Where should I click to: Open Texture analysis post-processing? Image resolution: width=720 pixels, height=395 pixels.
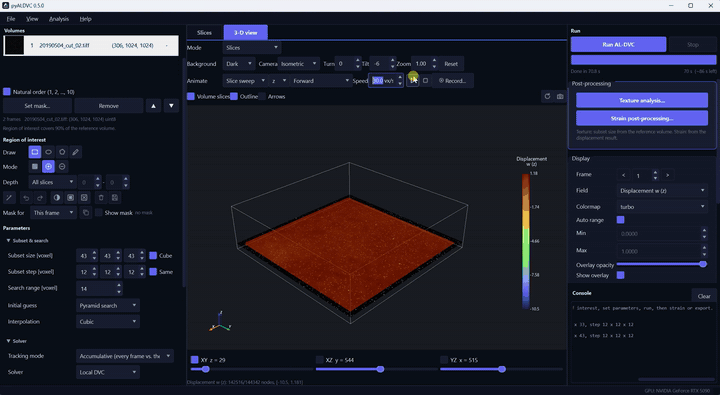pyautogui.click(x=642, y=100)
